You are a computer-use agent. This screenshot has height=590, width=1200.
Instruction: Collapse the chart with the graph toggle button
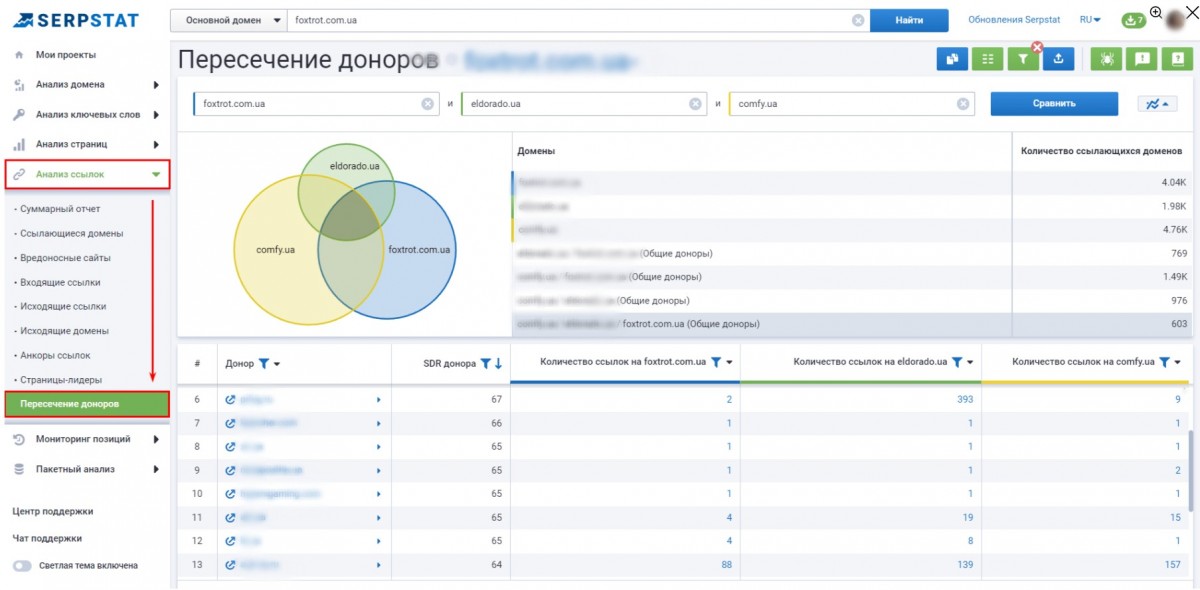click(1157, 103)
